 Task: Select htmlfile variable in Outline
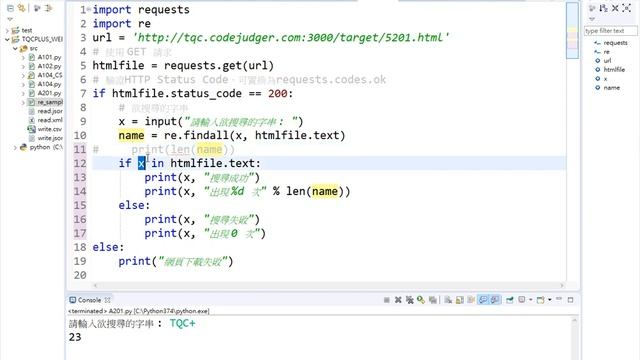614,70
